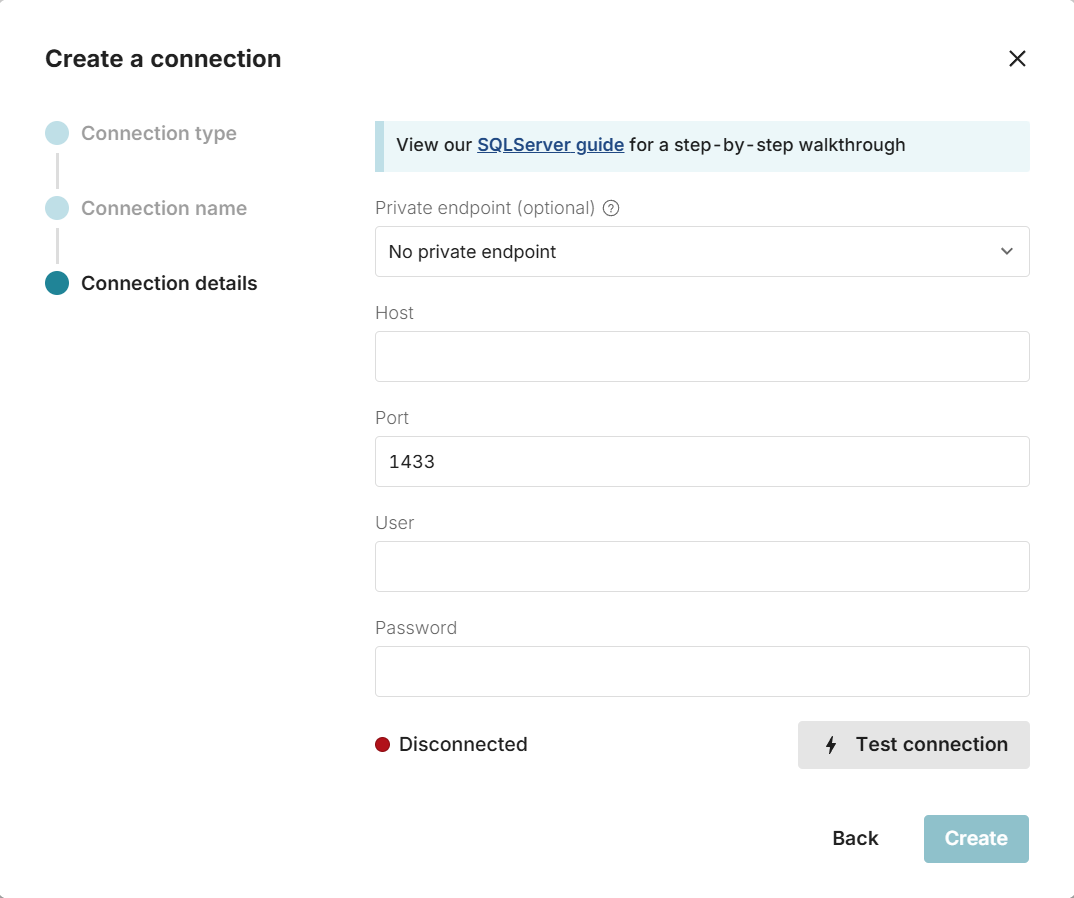Open the SQLServer guide link

(550, 145)
